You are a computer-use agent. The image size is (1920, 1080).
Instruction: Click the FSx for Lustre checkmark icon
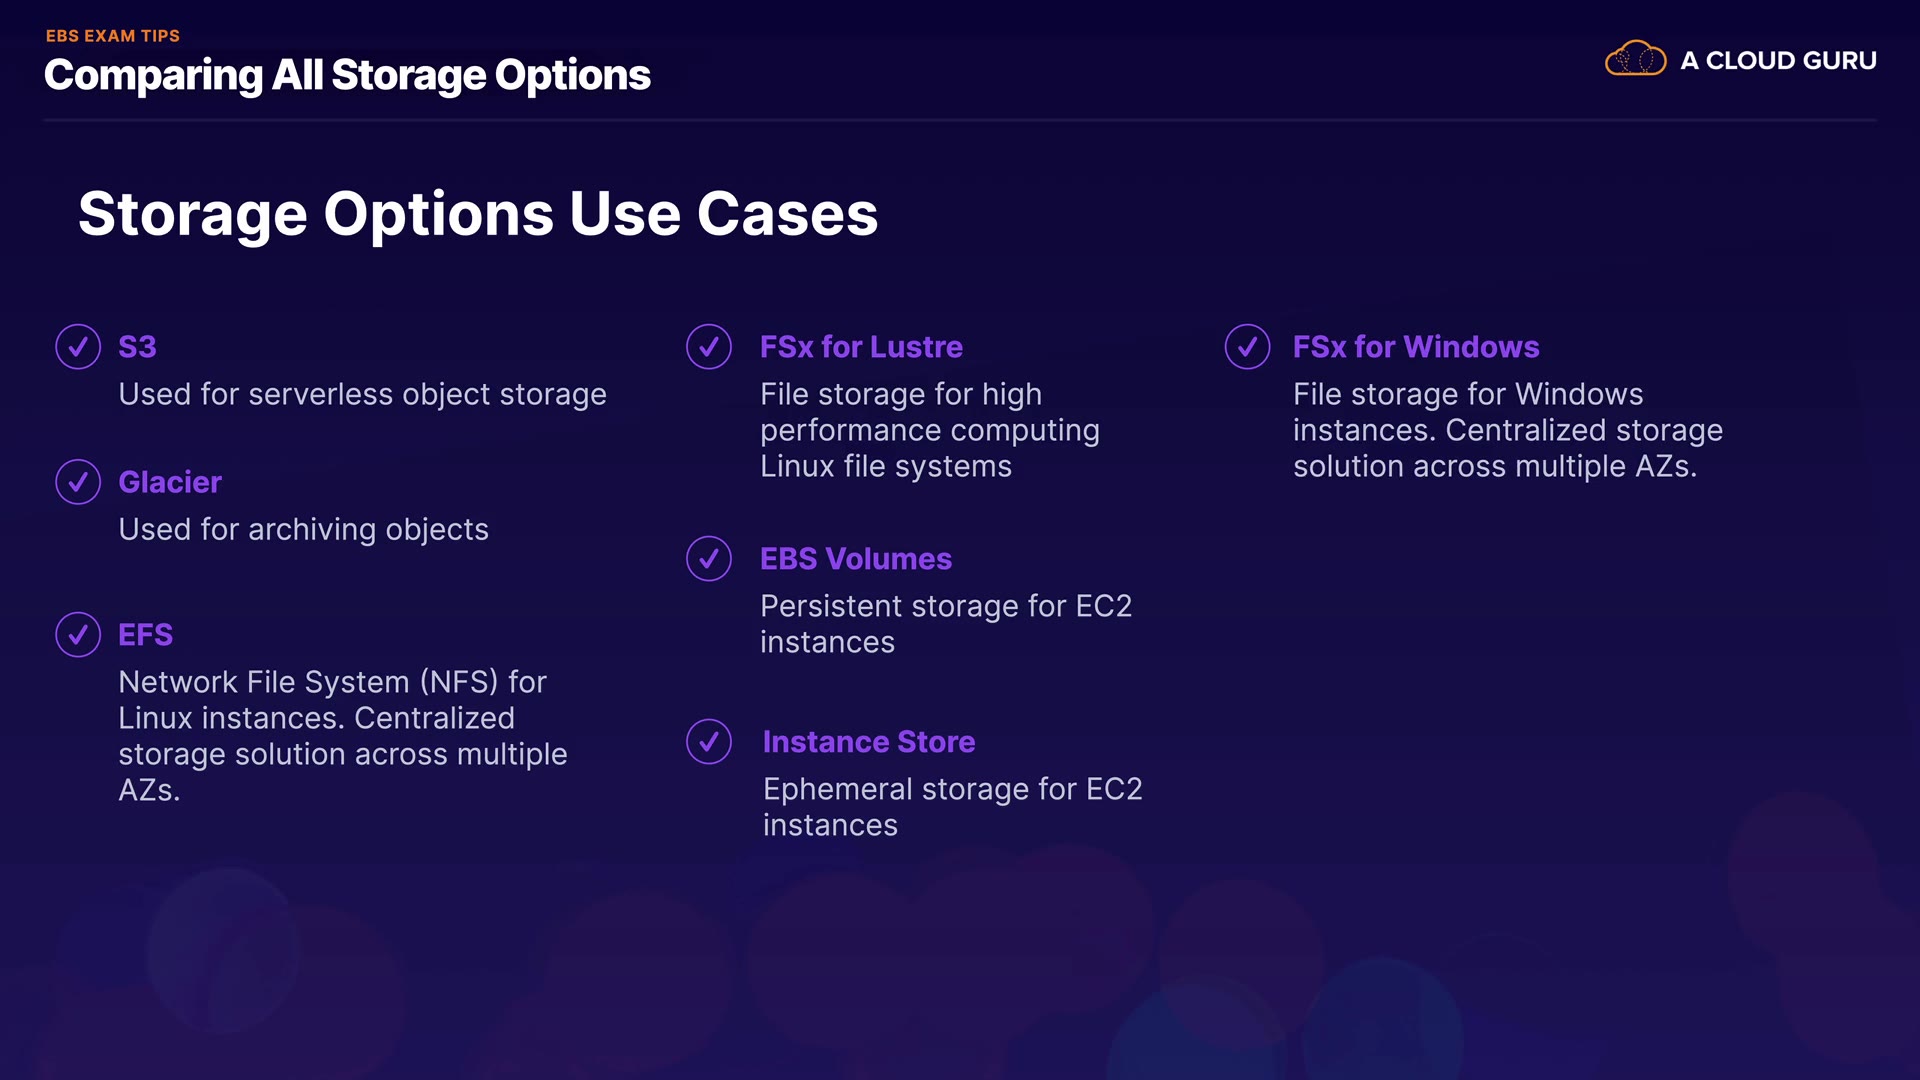tap(709, 347)
